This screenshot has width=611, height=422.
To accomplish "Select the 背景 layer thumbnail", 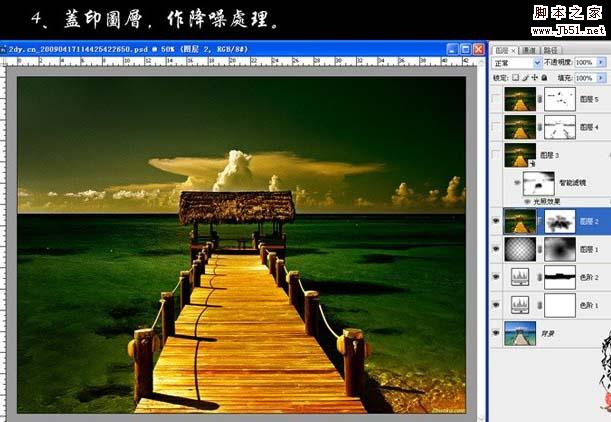I will tap(520, 334).
